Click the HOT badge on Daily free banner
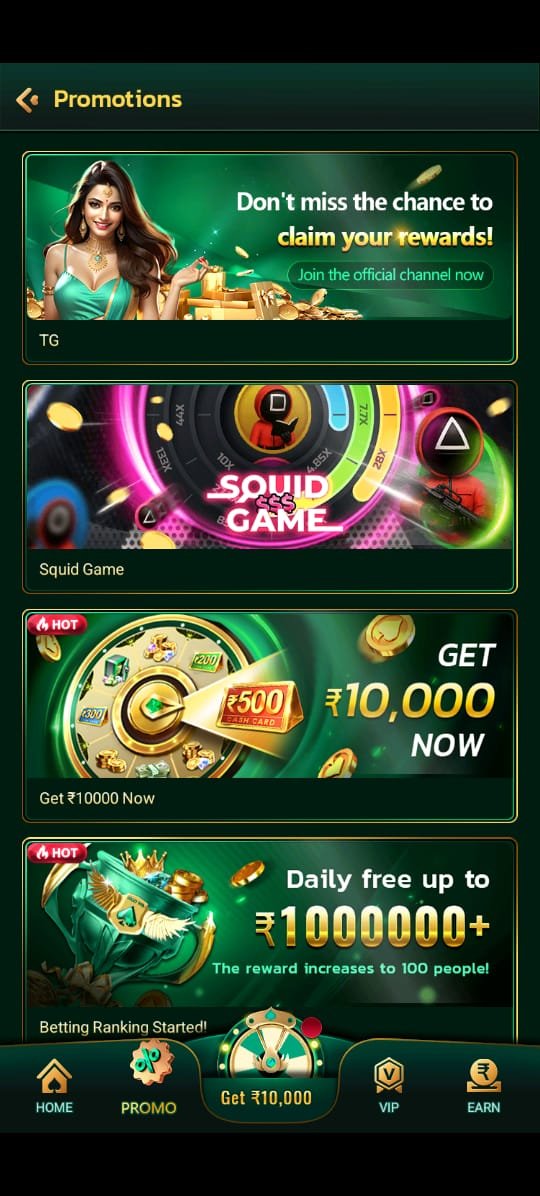 56,852
